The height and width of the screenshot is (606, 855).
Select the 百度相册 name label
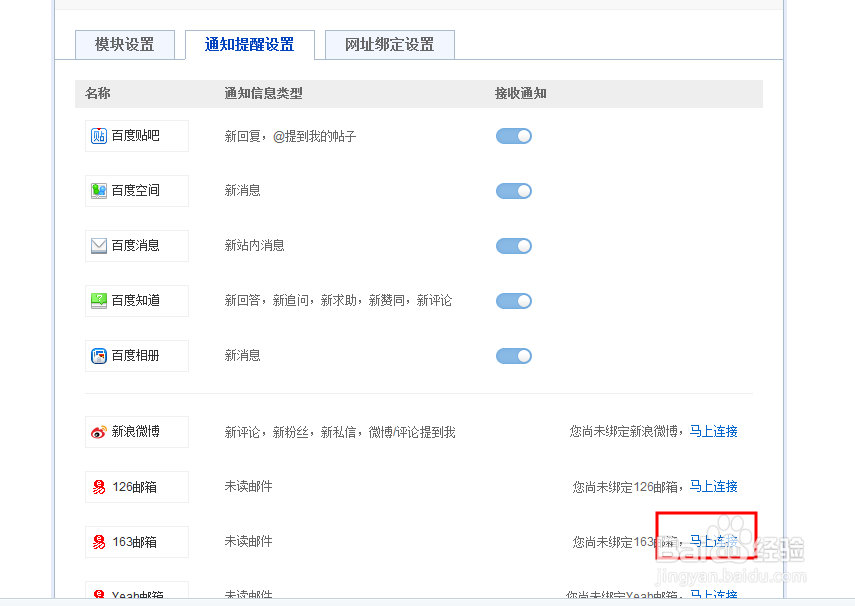[135, 356]
